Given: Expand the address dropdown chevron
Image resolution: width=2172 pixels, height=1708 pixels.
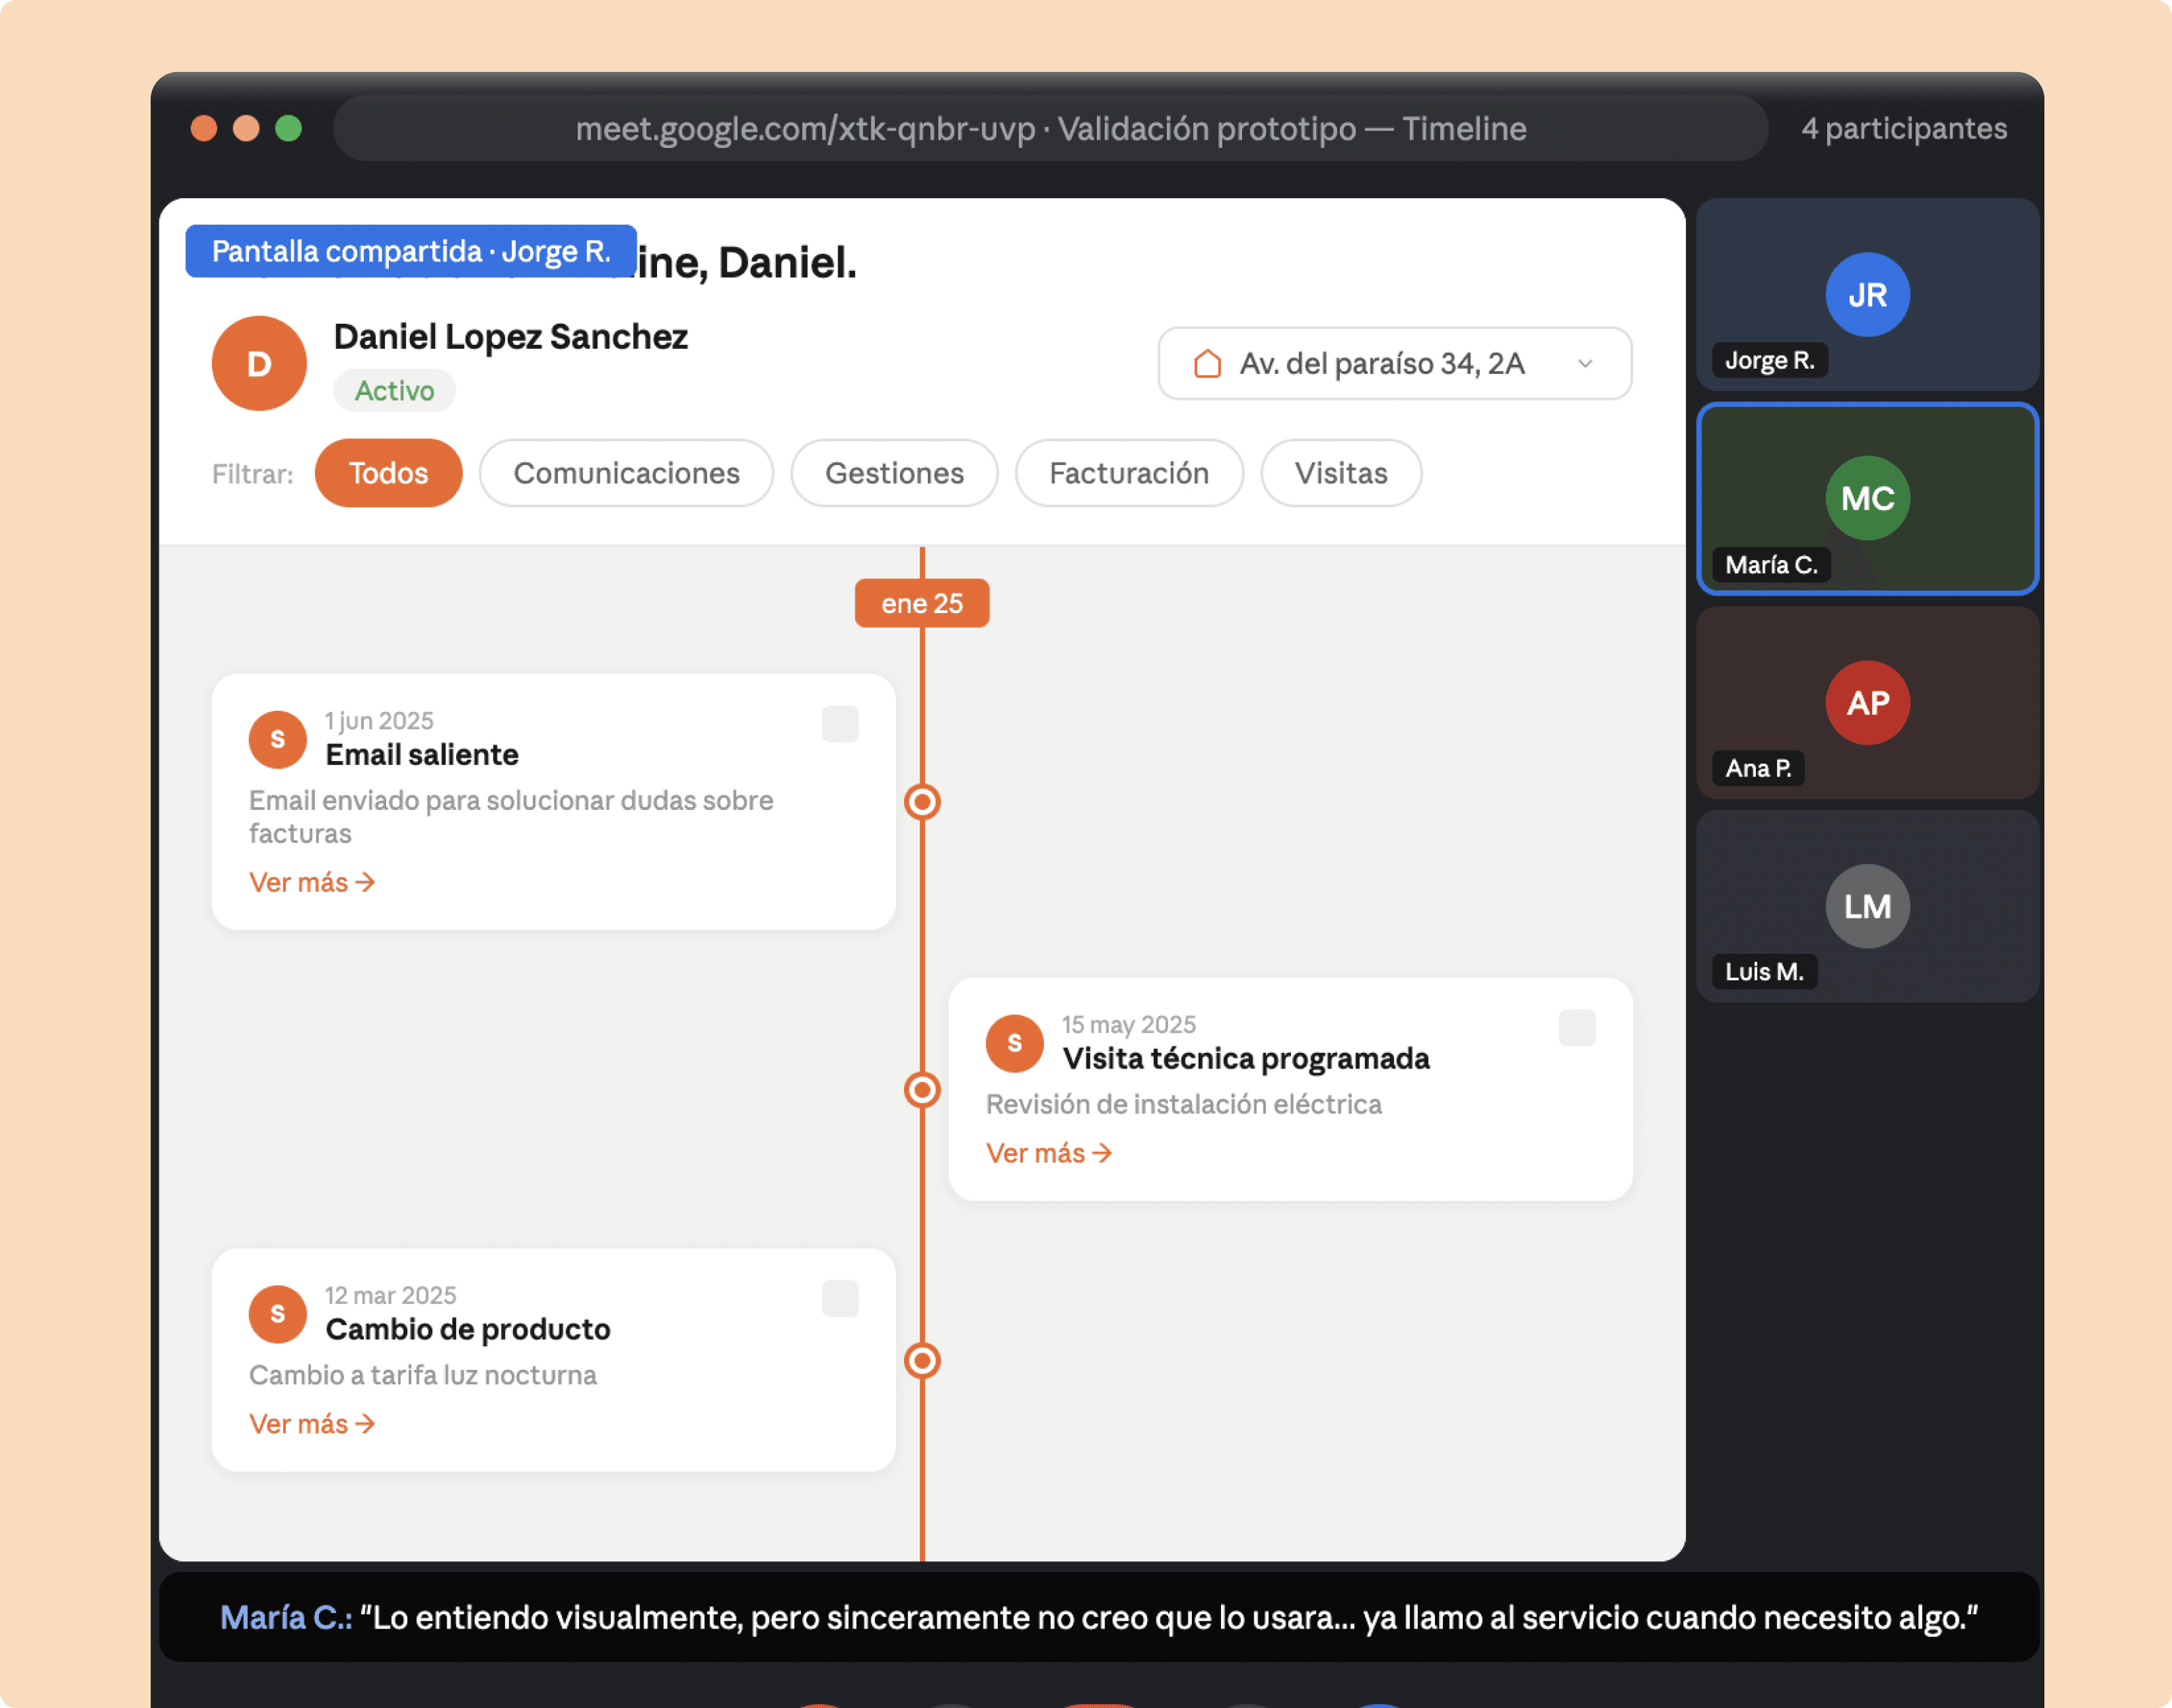Looking at the screenshot, I should click(x=1584, y=363).
